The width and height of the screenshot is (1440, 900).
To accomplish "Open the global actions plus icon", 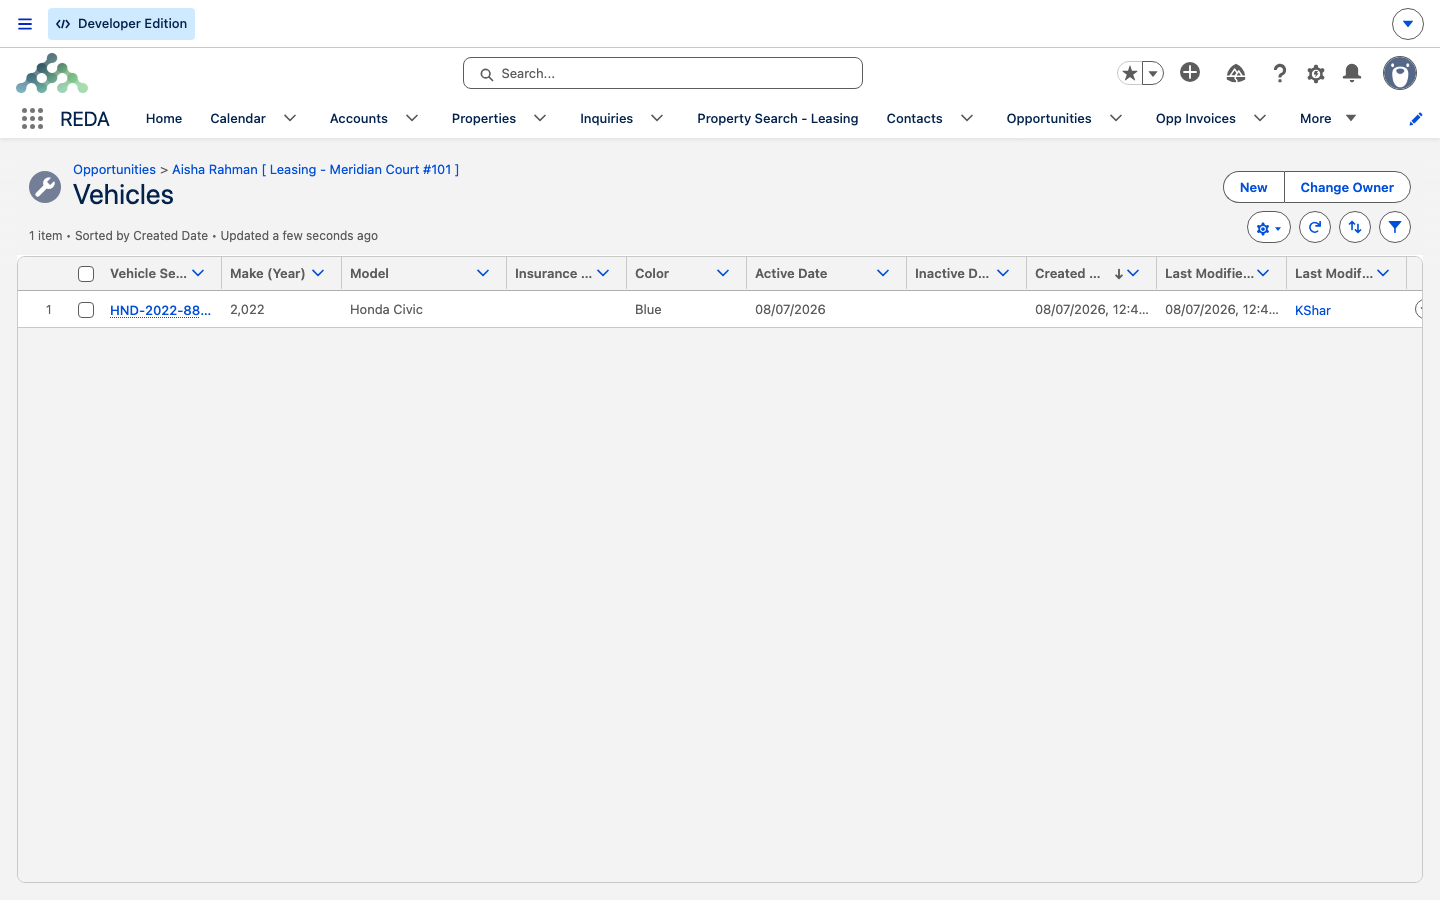I will point(1190,72).
